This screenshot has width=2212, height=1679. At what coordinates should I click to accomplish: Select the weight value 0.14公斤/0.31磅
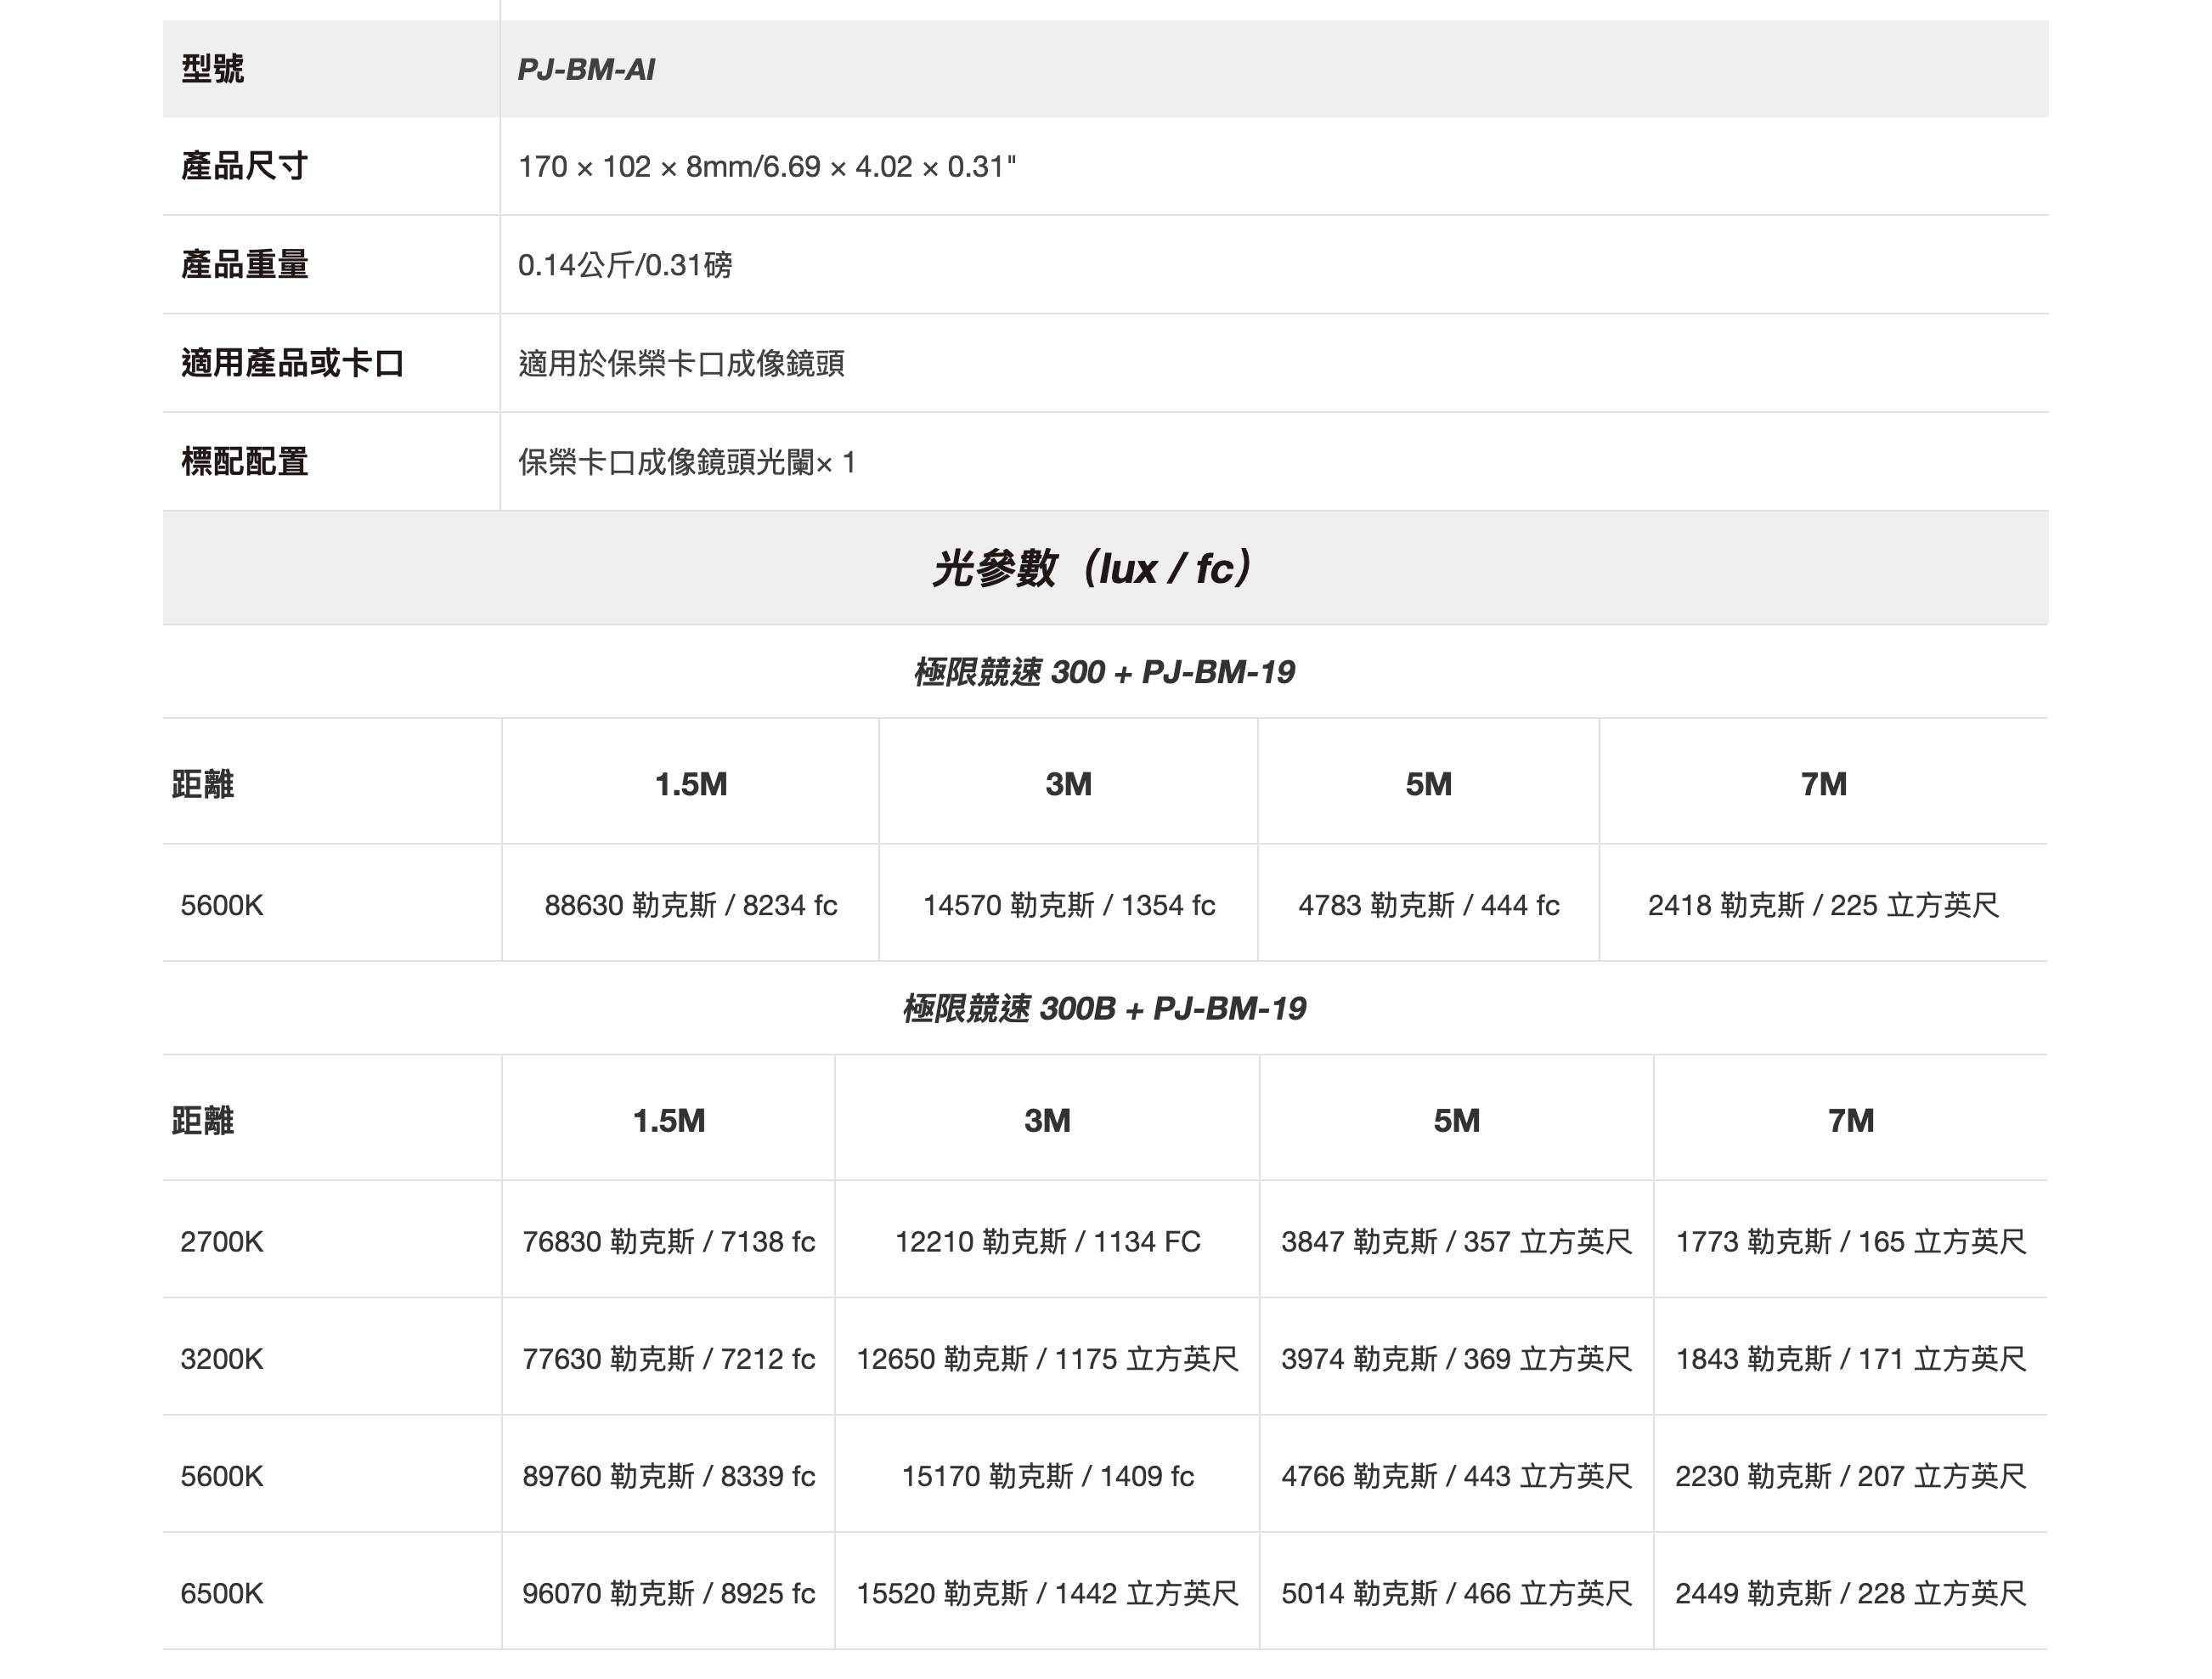point(625,265)
